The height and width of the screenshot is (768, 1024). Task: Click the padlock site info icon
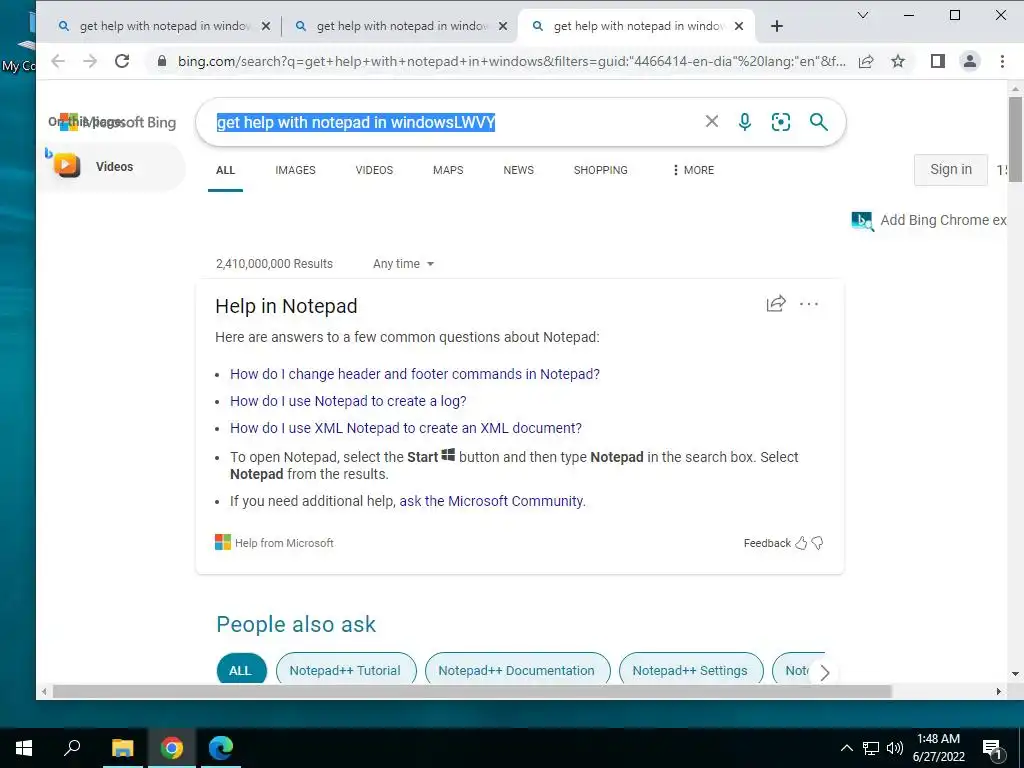[x=162, y=61]
